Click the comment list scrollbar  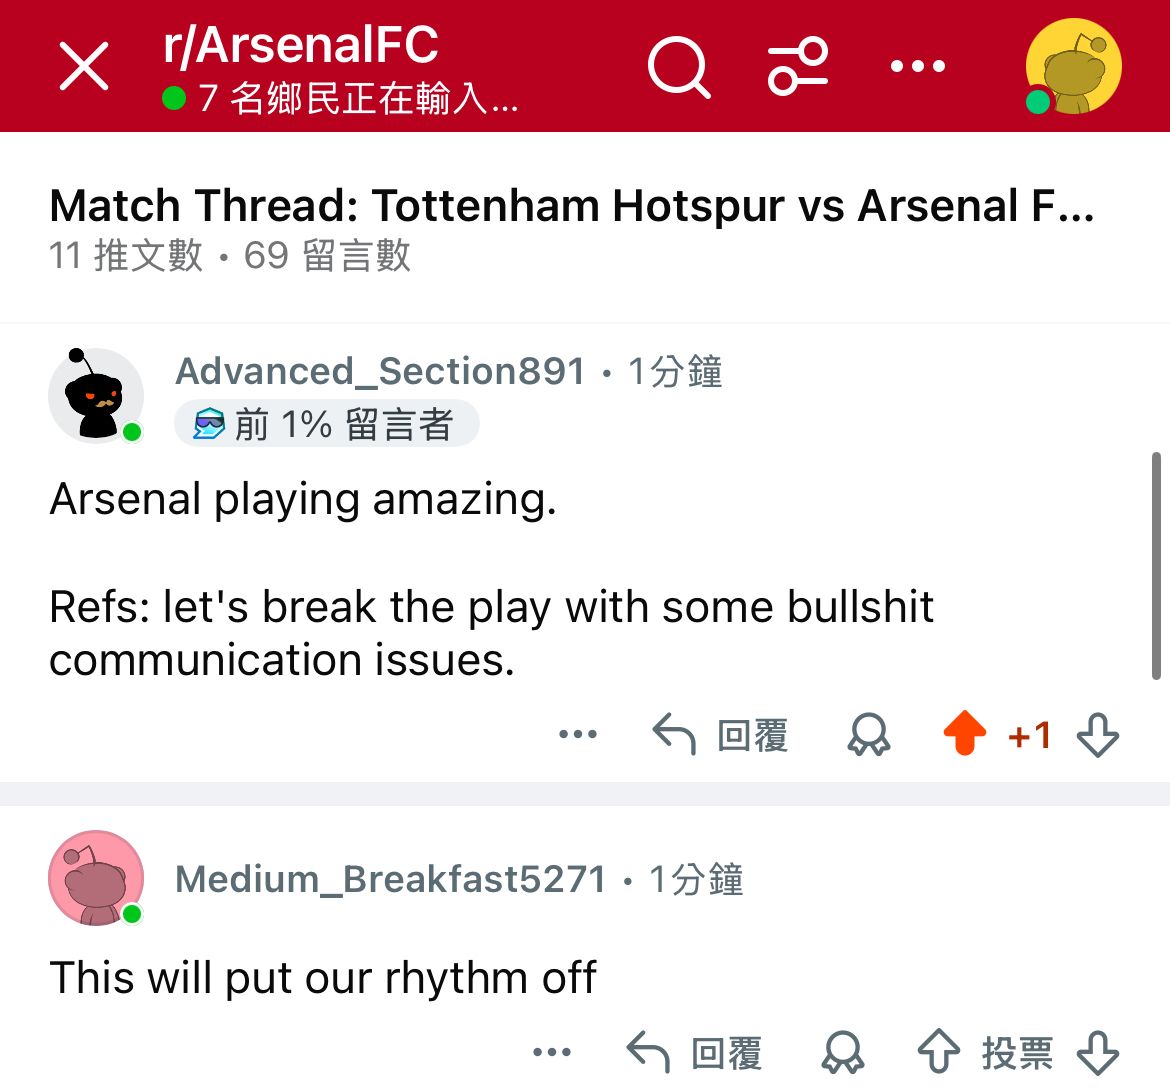(x=1156, y=565)
